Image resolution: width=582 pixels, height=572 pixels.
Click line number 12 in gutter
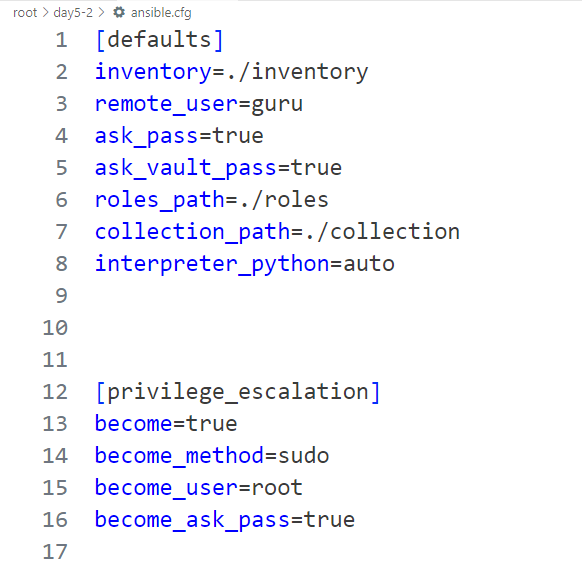[55, 392]
